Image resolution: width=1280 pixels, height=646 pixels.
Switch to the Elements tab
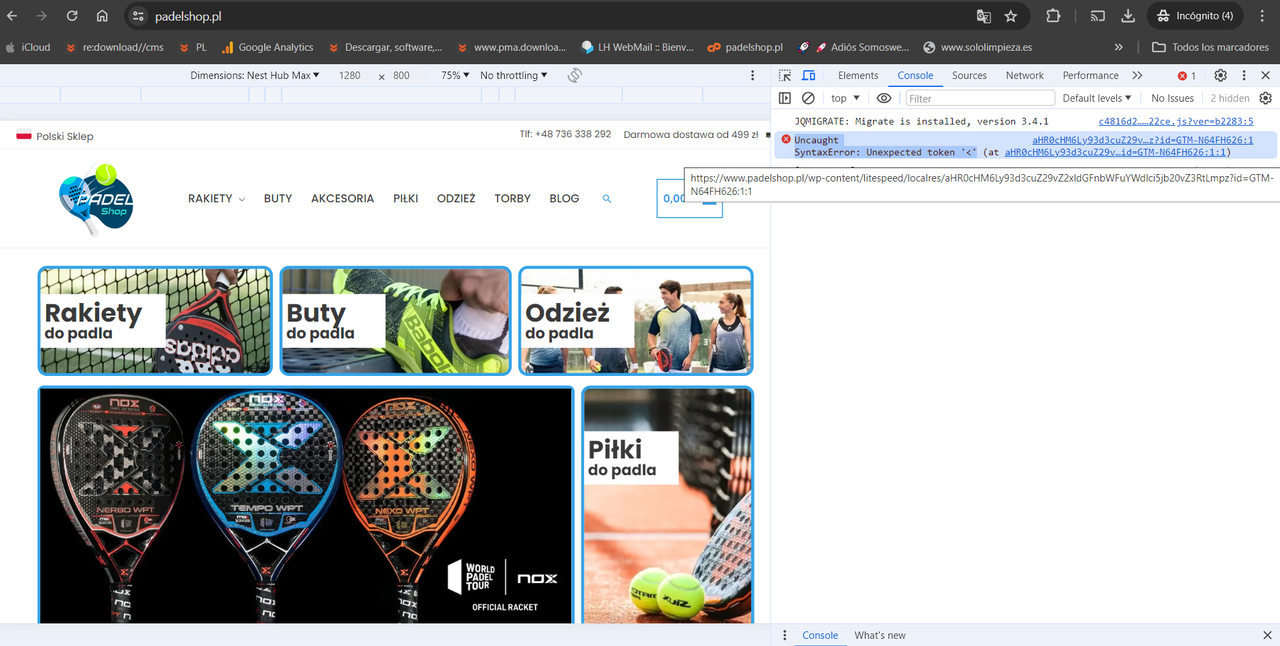pos(858,75)
